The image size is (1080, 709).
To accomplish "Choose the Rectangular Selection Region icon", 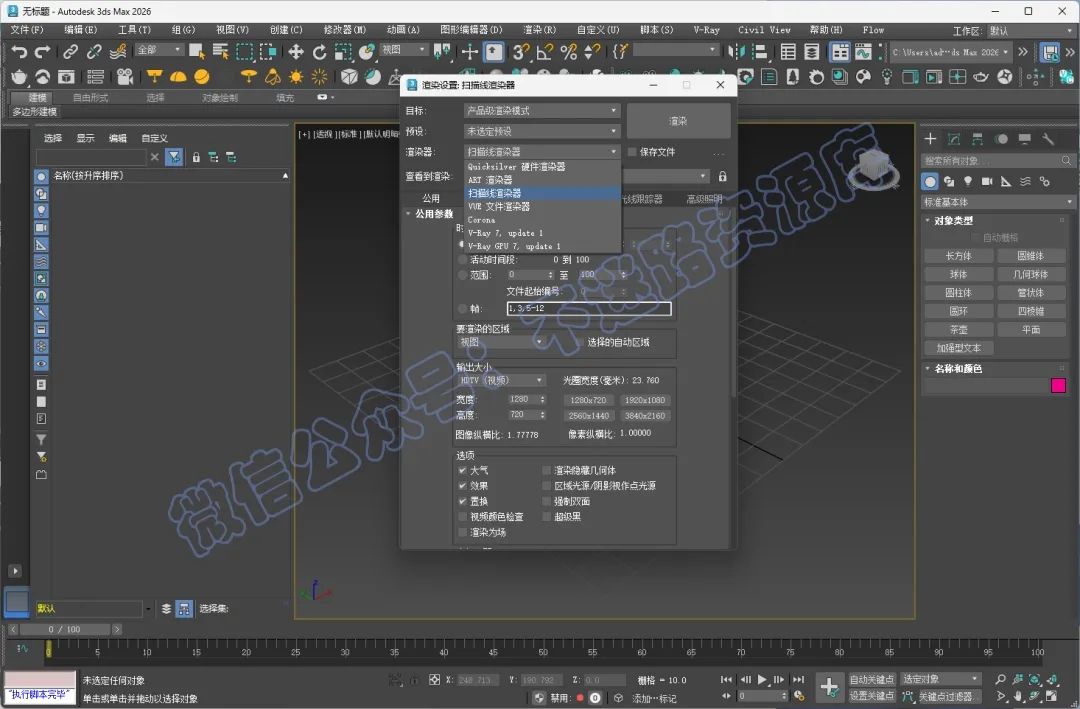I will tap(245, 52).
